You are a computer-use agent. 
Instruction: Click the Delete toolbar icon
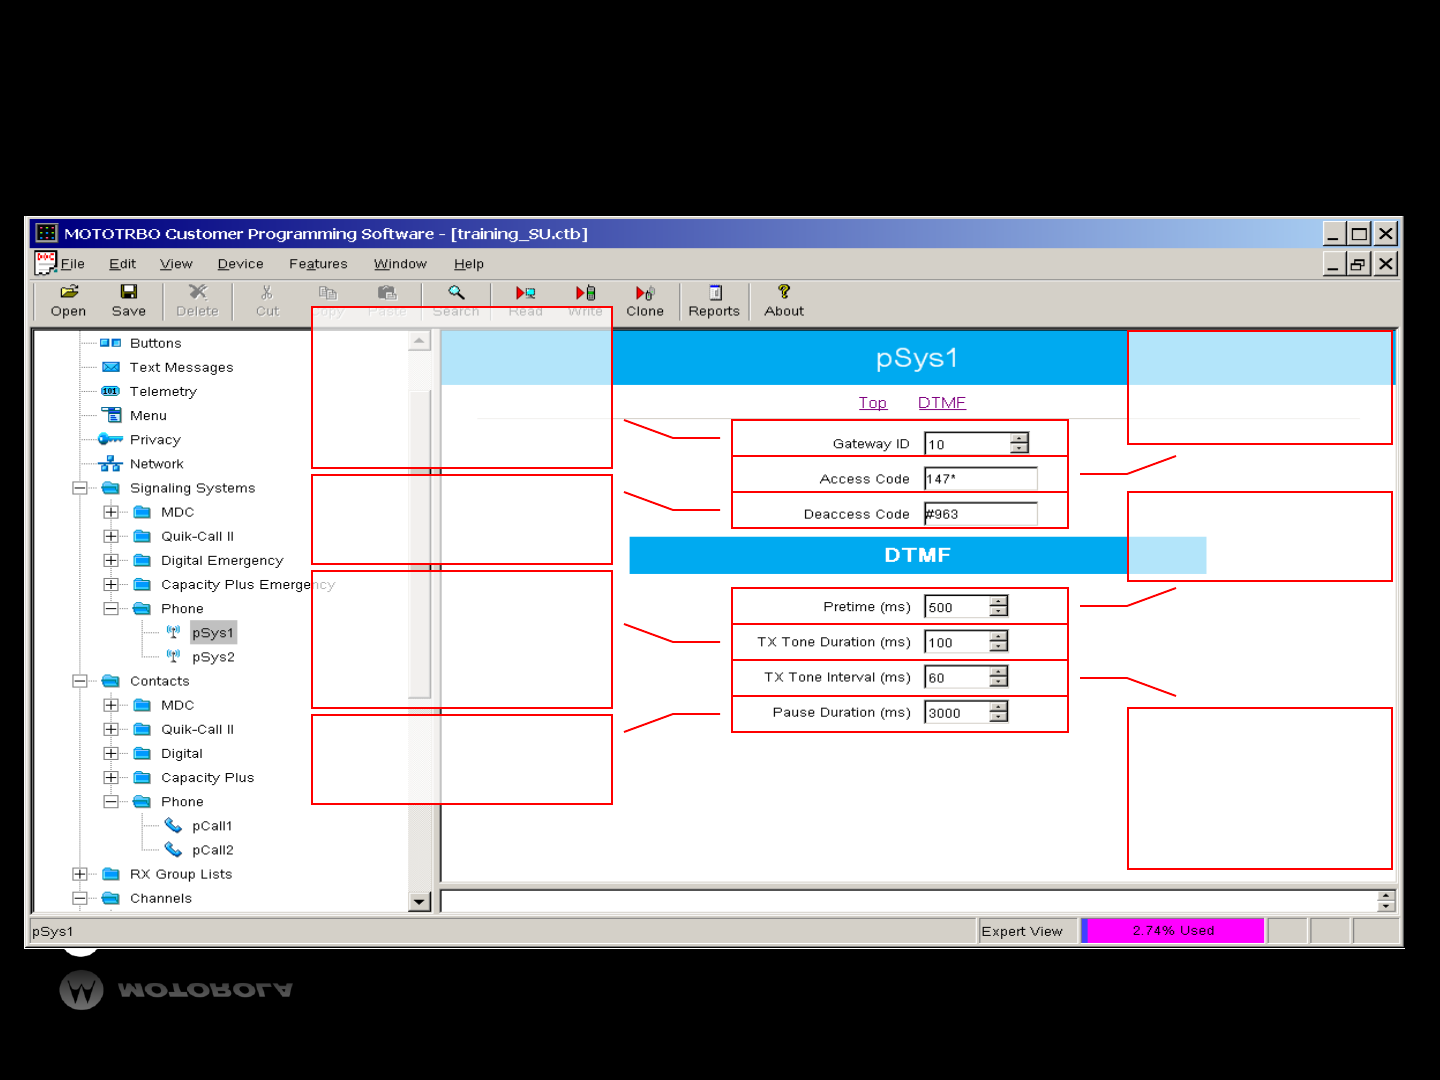[x=197, y=301]
